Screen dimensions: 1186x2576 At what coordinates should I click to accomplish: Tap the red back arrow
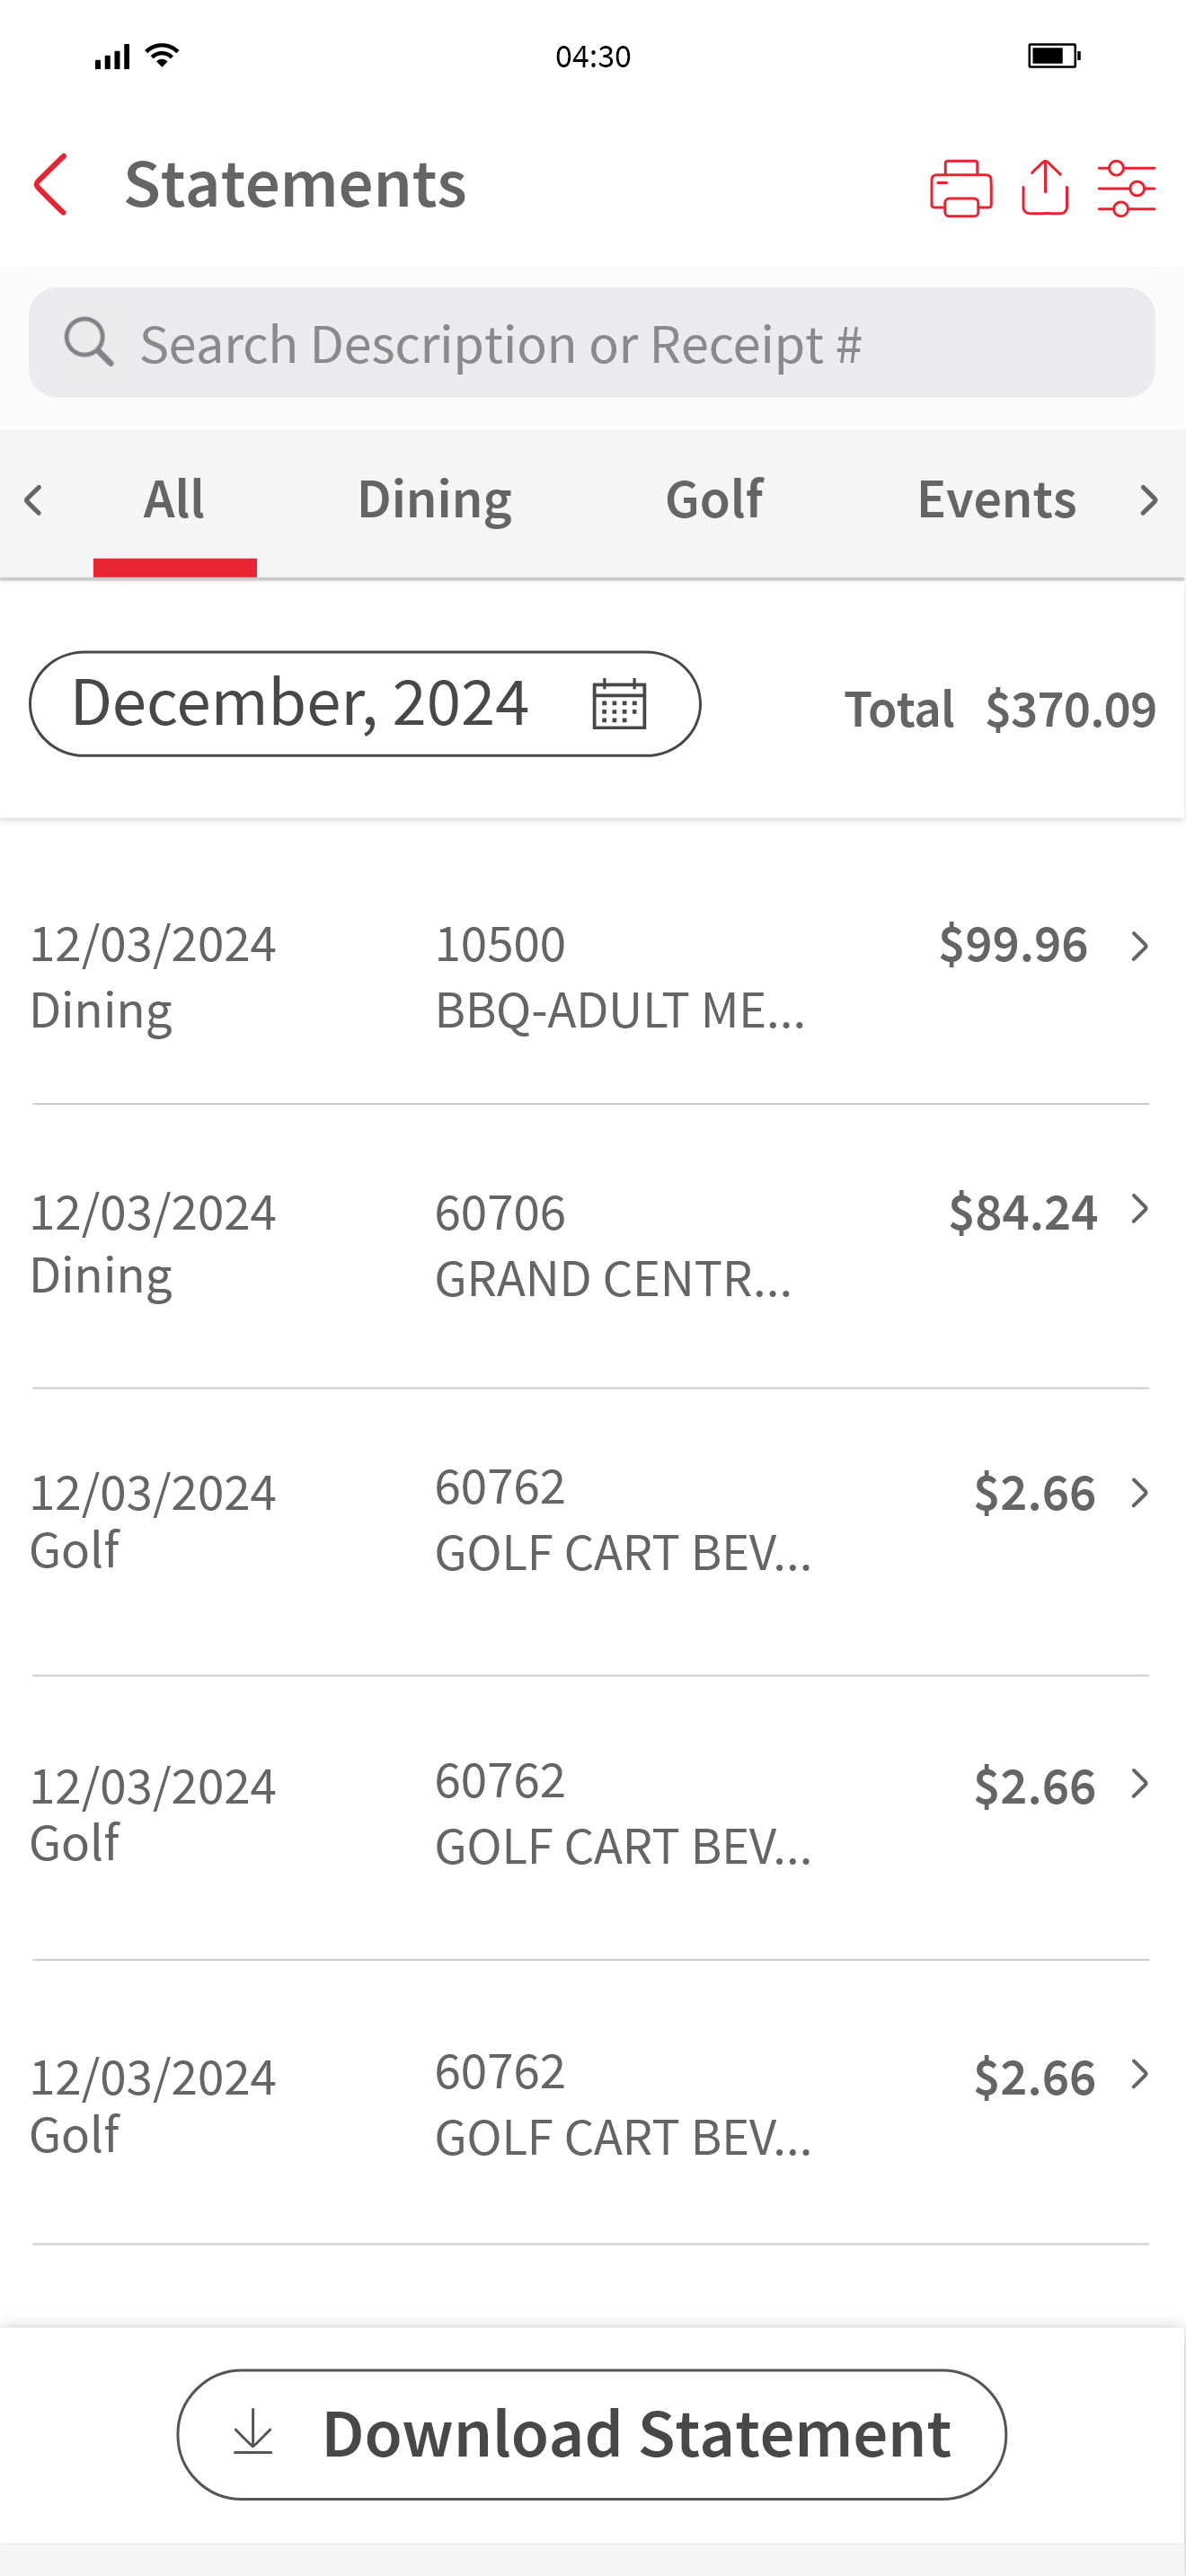point(50,185)
